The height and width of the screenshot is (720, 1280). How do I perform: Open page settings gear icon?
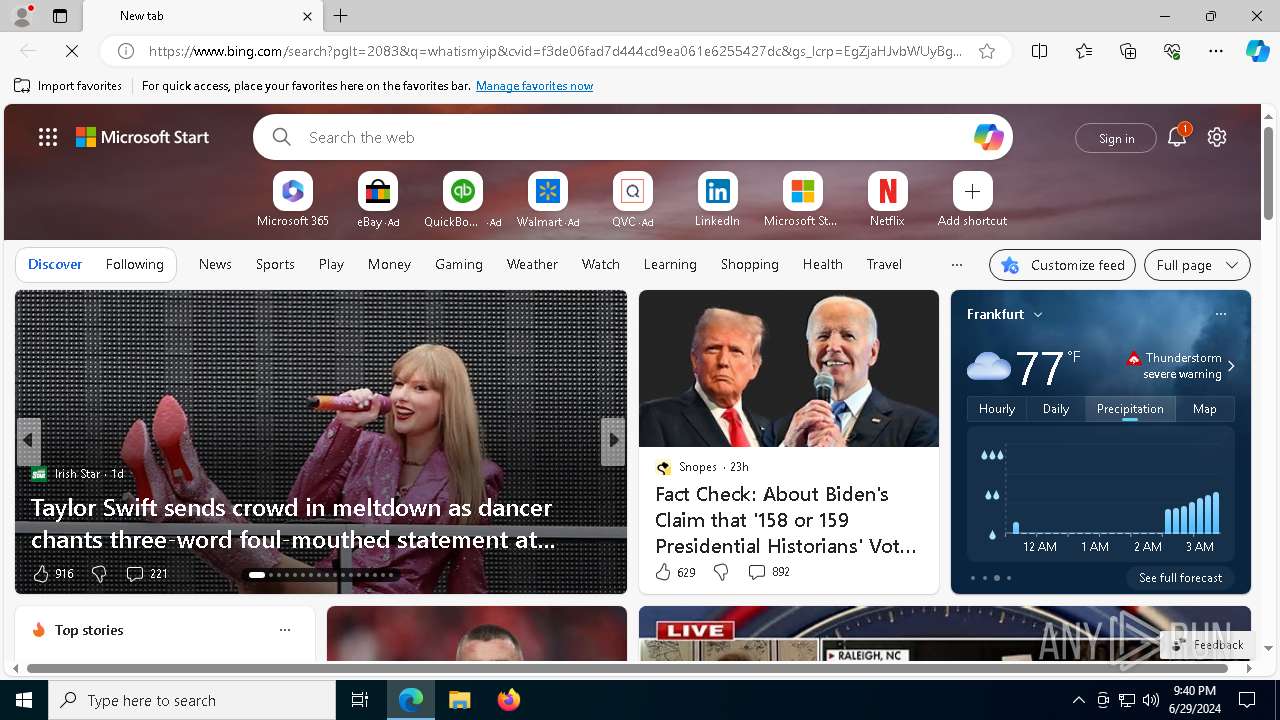click(x=1217, y=137)
